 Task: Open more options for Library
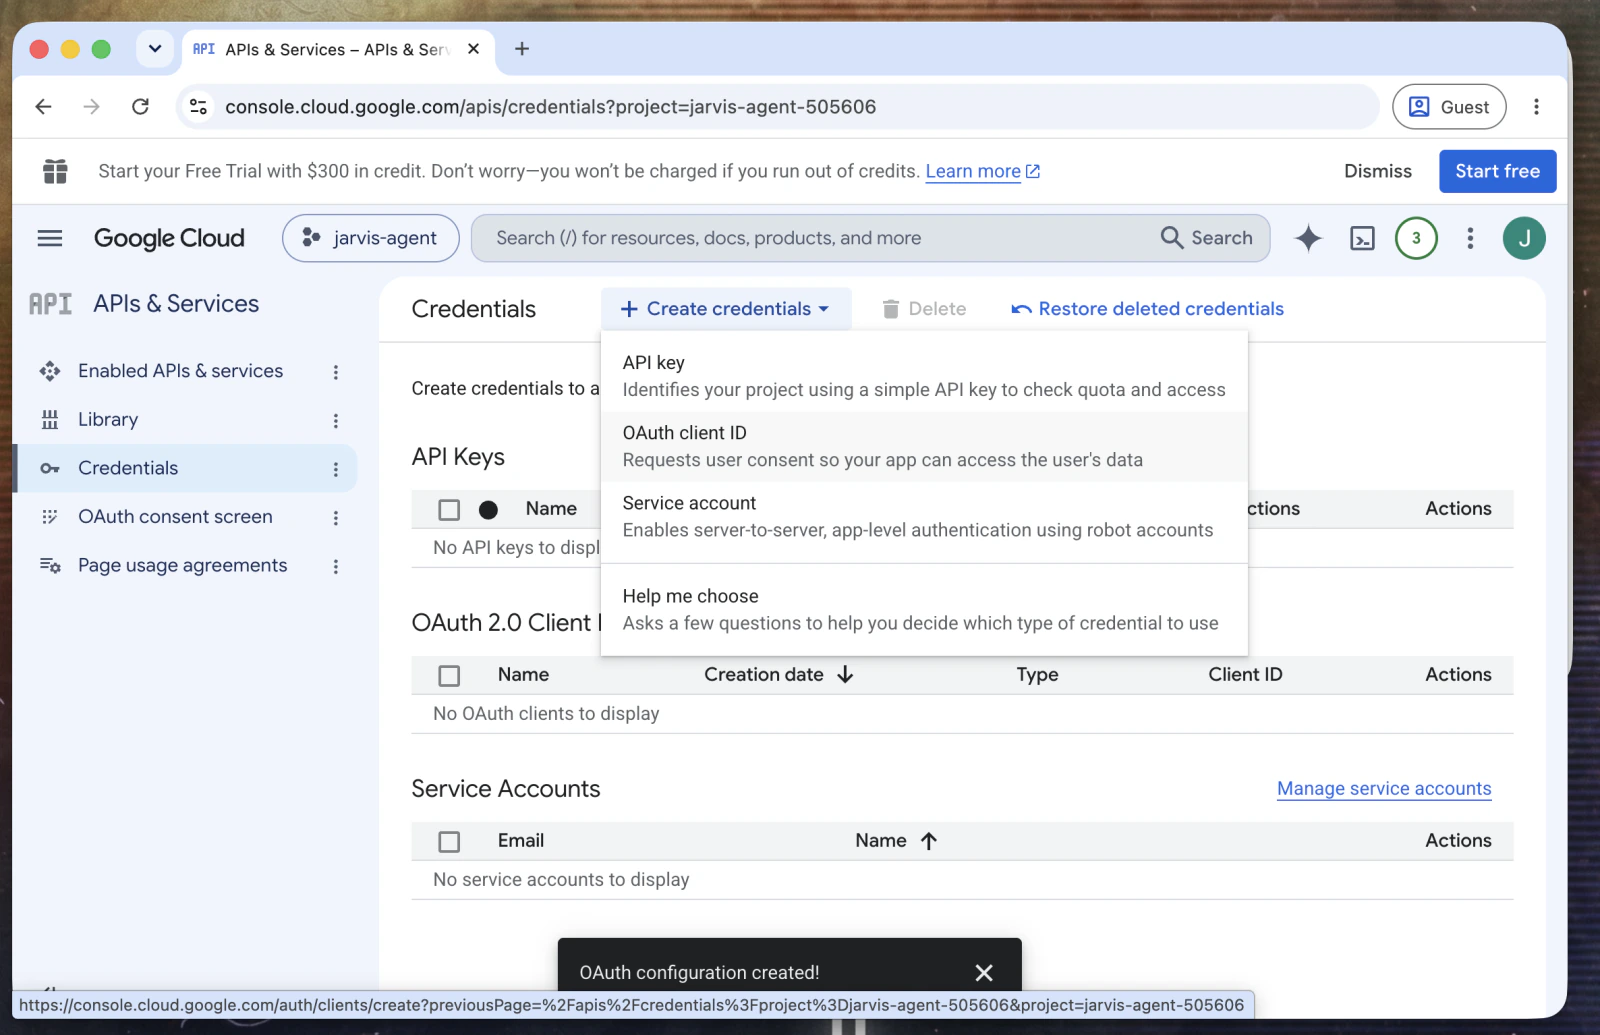click(x=336, y=421)
